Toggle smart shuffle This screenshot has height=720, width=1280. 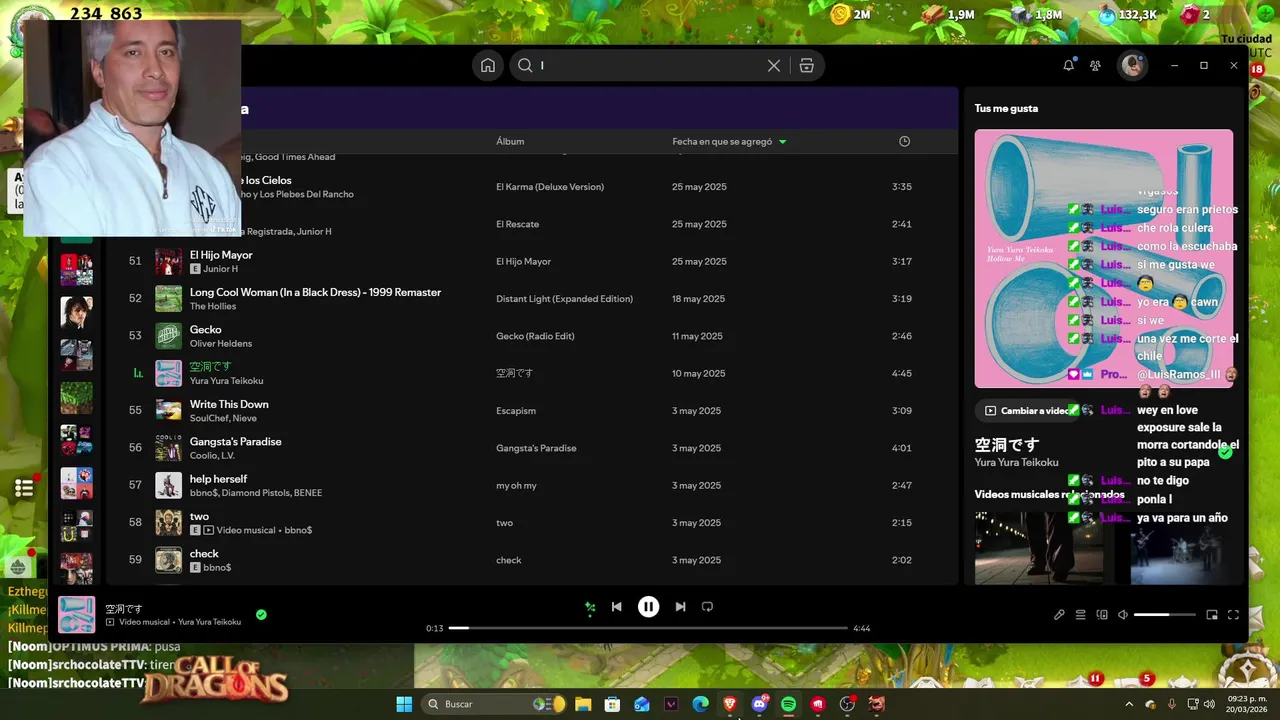590,607
